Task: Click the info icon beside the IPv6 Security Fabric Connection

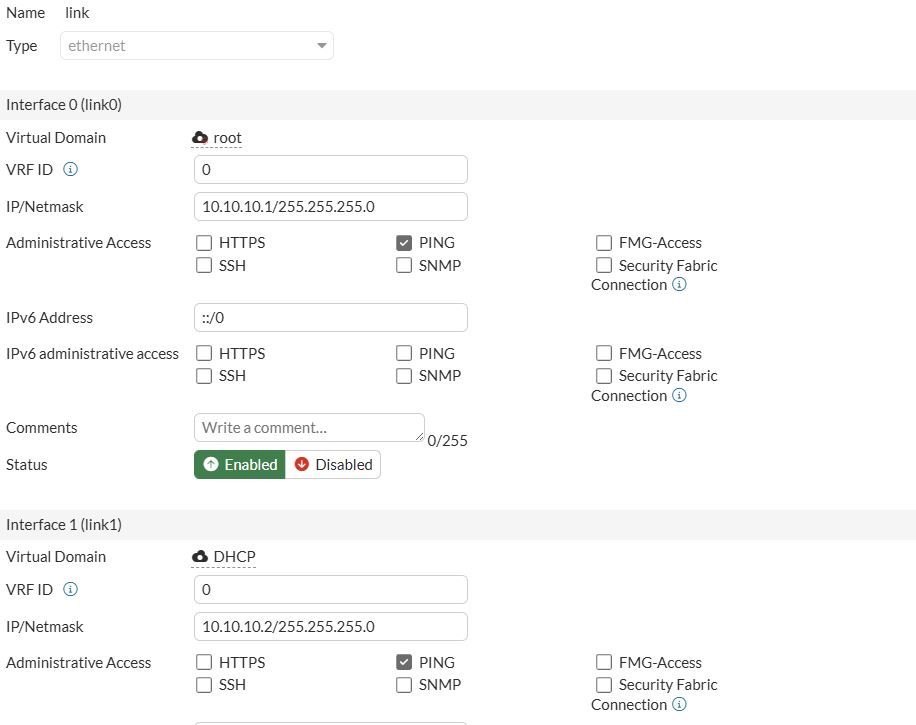Action: tap(679, 396)
